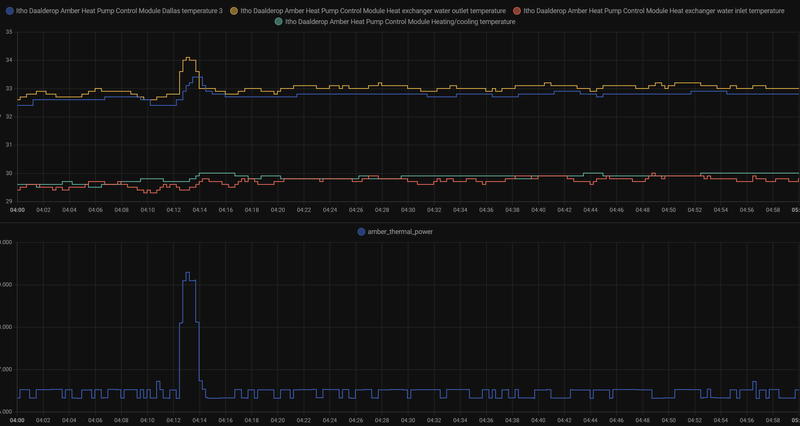This screenshot has height=426, width=800.
Task: Toggle Heat exchanger water inlet temperature series label
Action: coord(654,10)
